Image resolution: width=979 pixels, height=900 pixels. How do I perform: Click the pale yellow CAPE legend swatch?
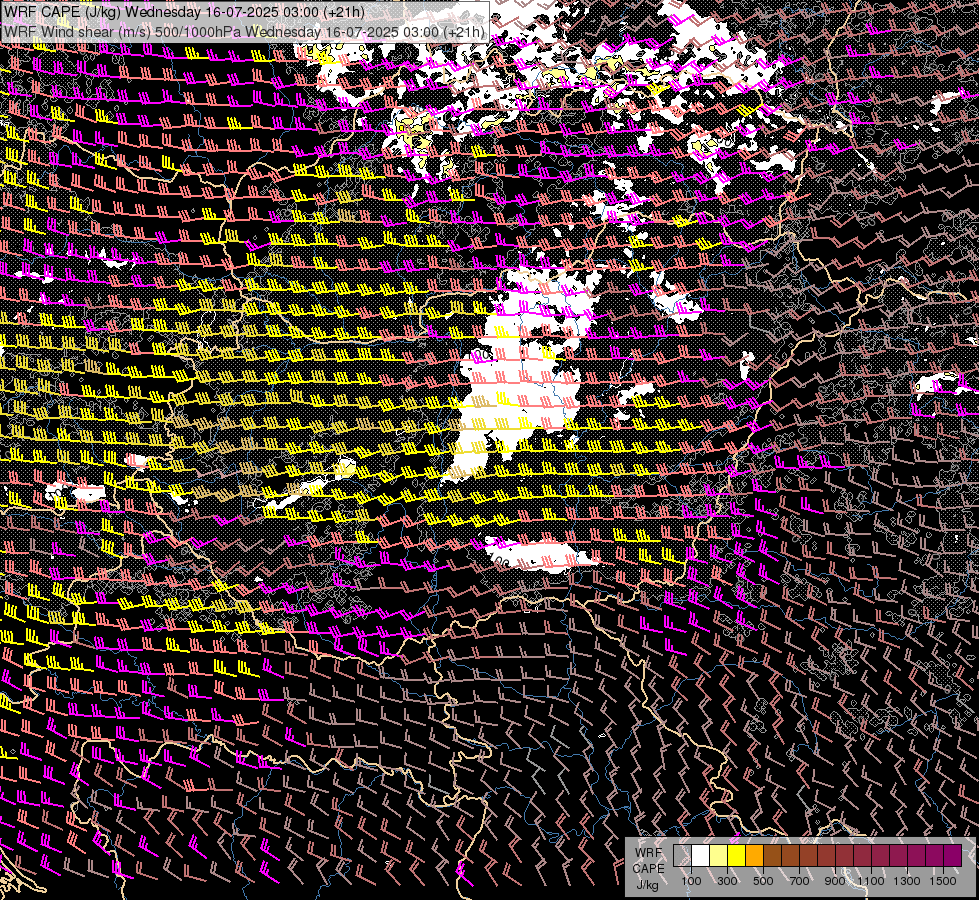click(719, 856)
